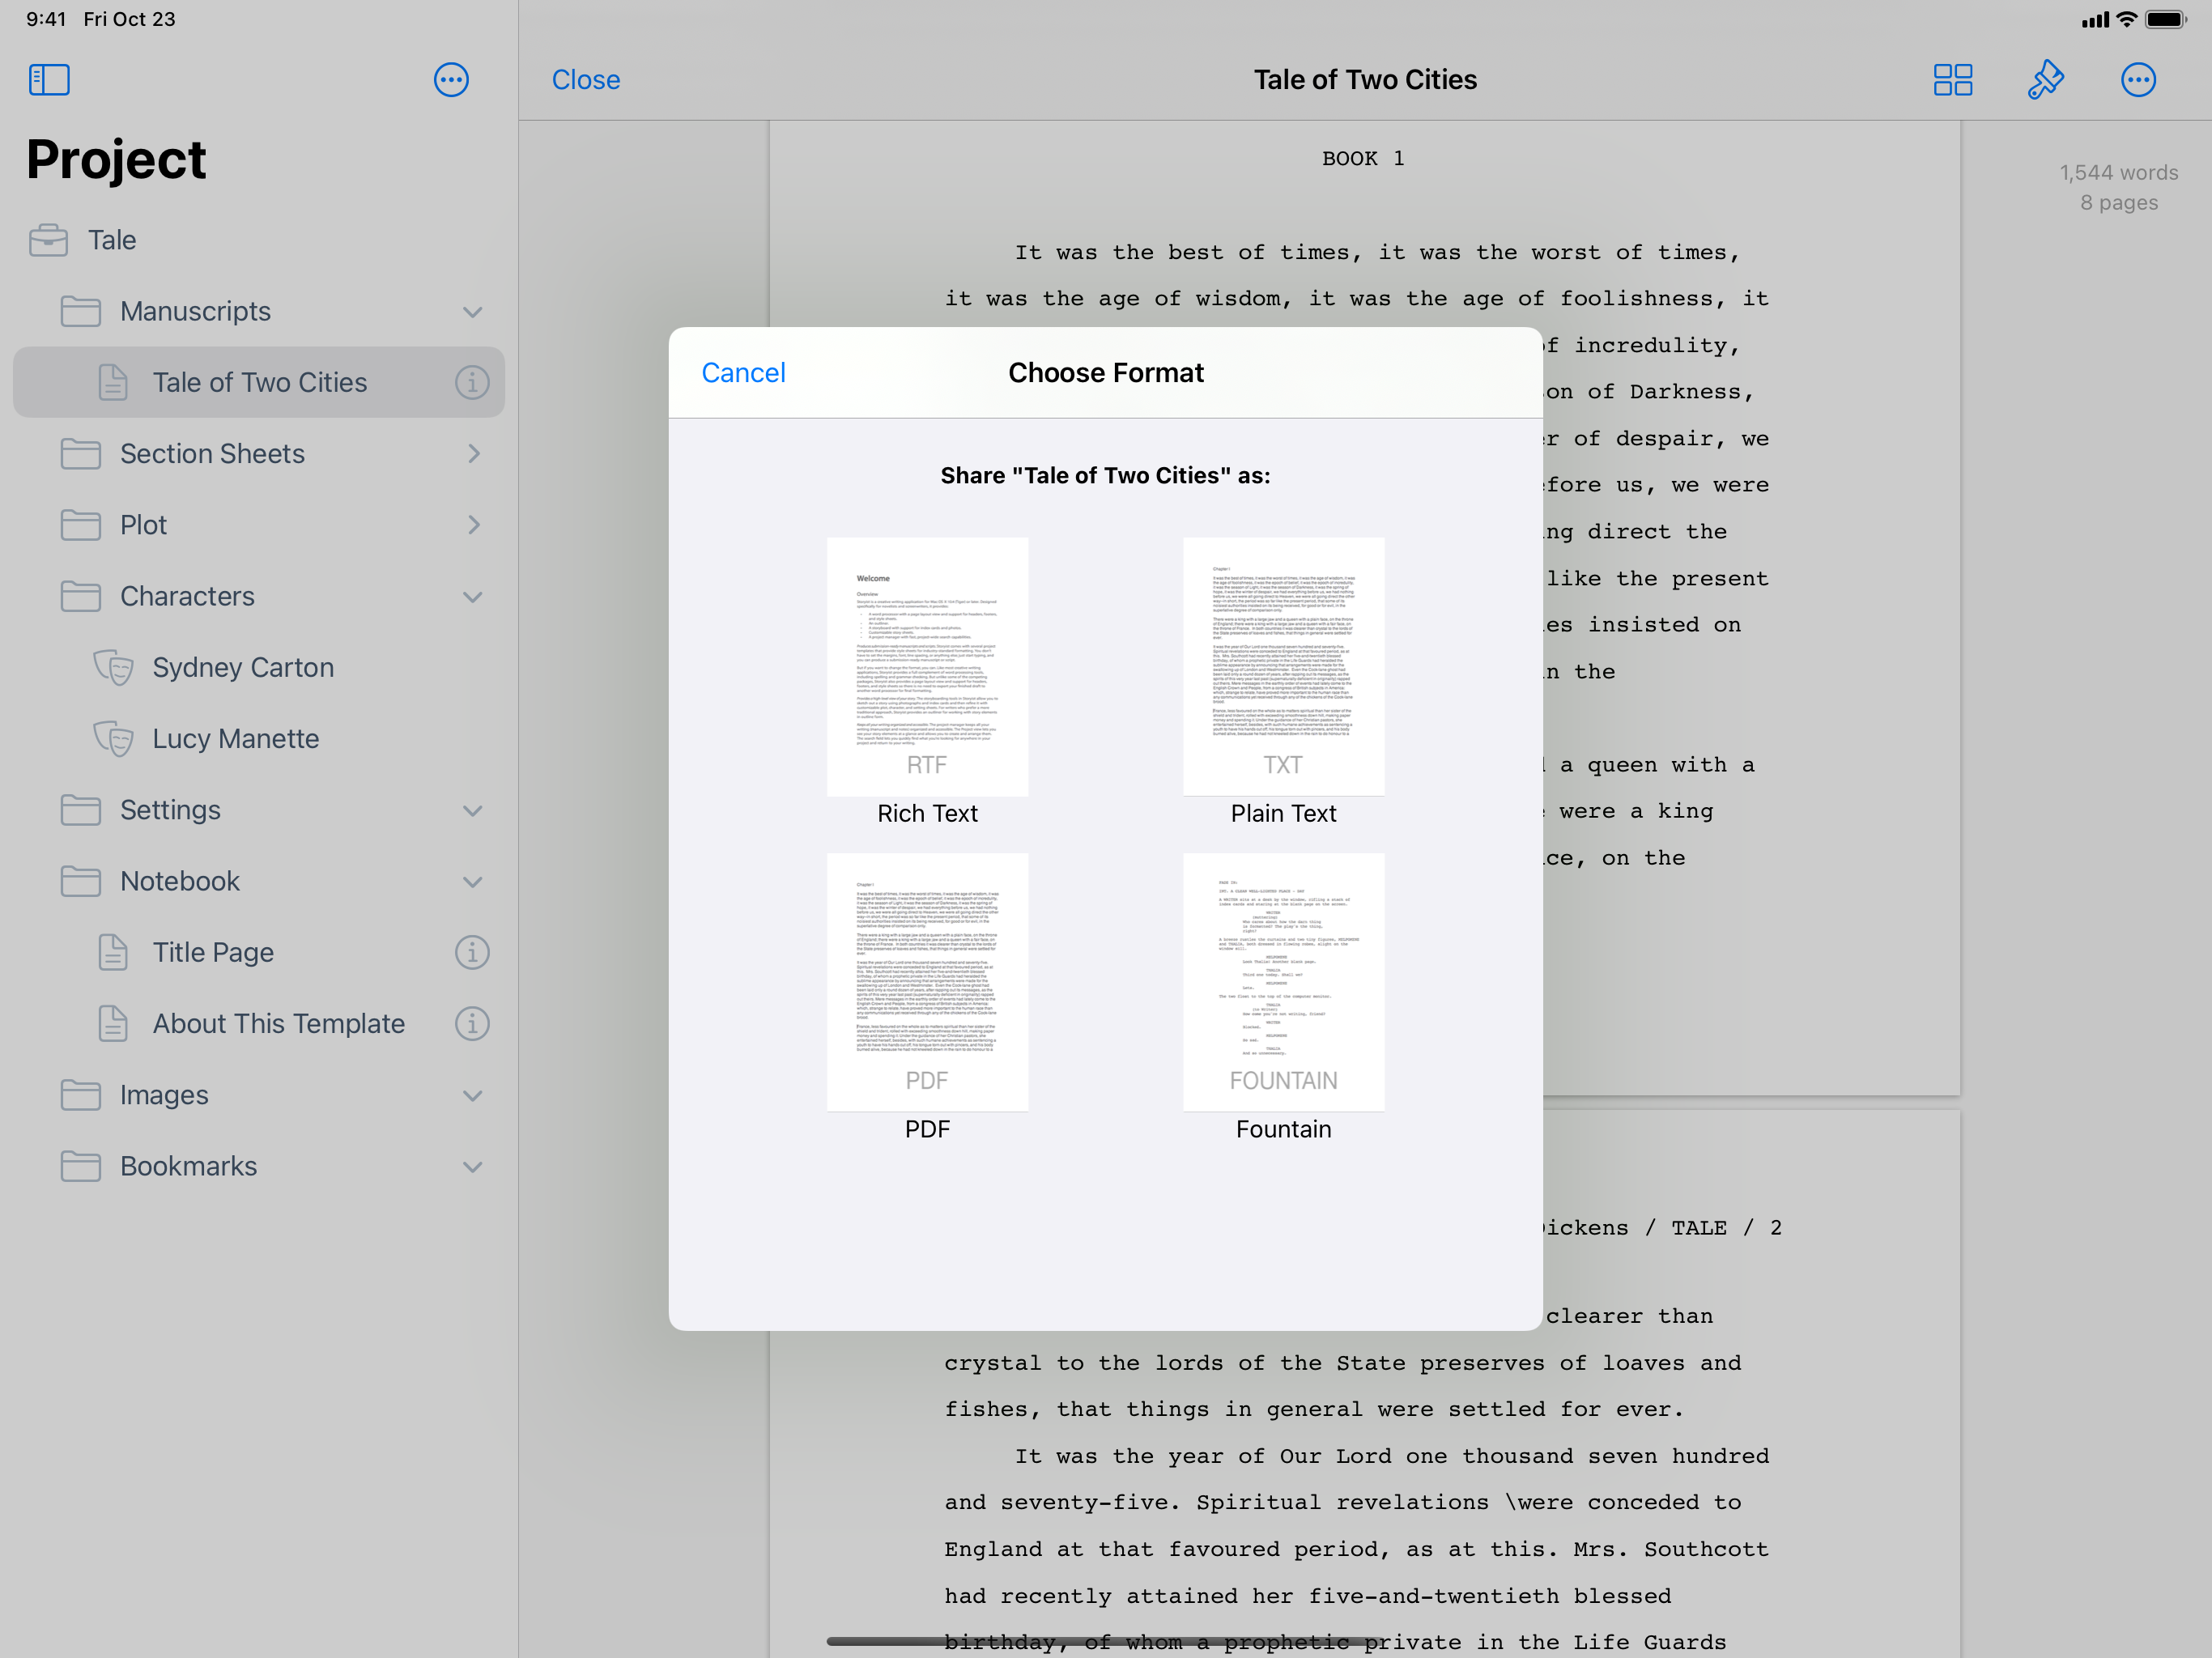This screenshot has width=2212, height=1658.
Task: Click the 1,544 words count
Action: [x=2118, y=172]
